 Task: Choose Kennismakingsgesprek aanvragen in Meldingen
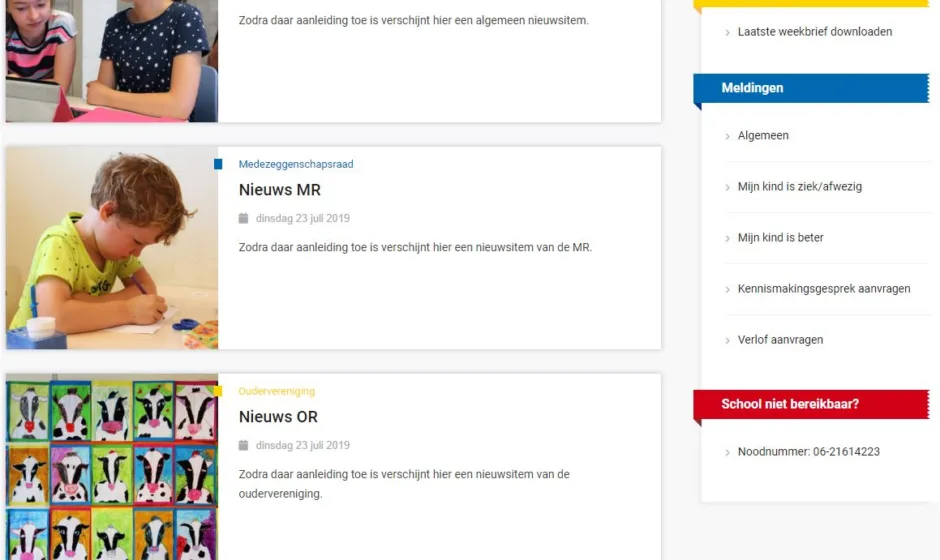(824, 288)
